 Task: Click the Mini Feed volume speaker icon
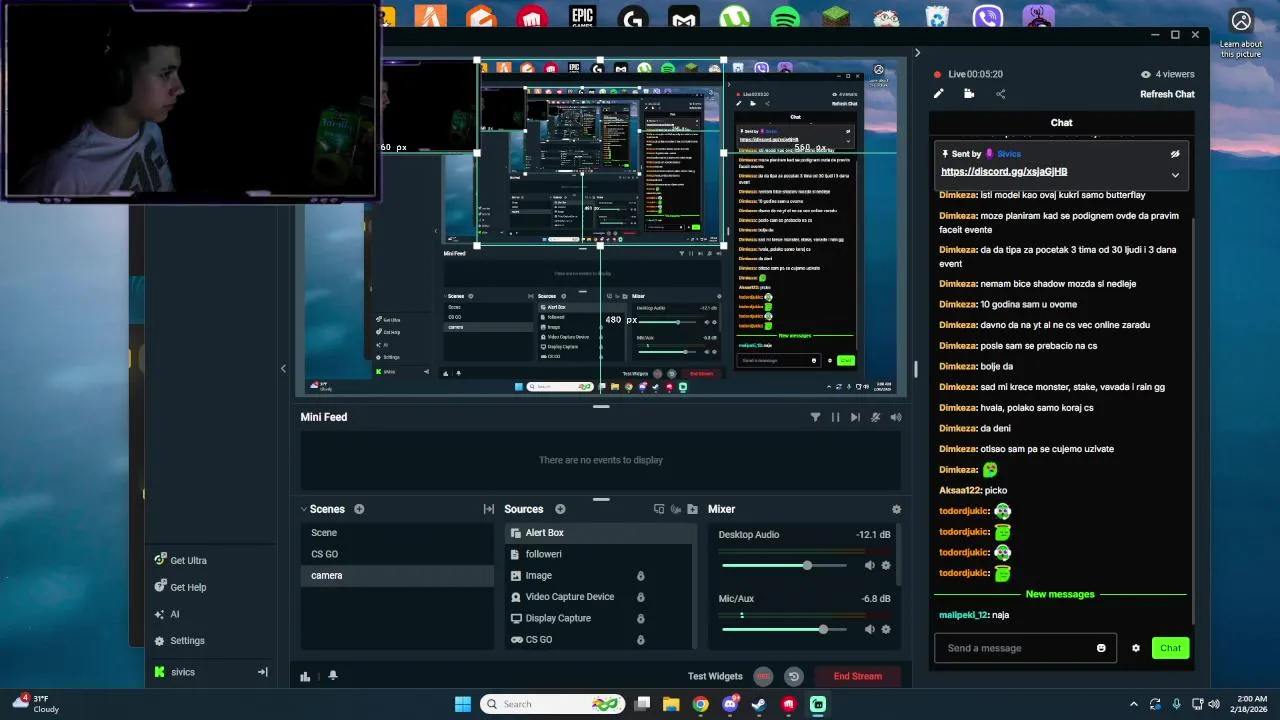896,417
